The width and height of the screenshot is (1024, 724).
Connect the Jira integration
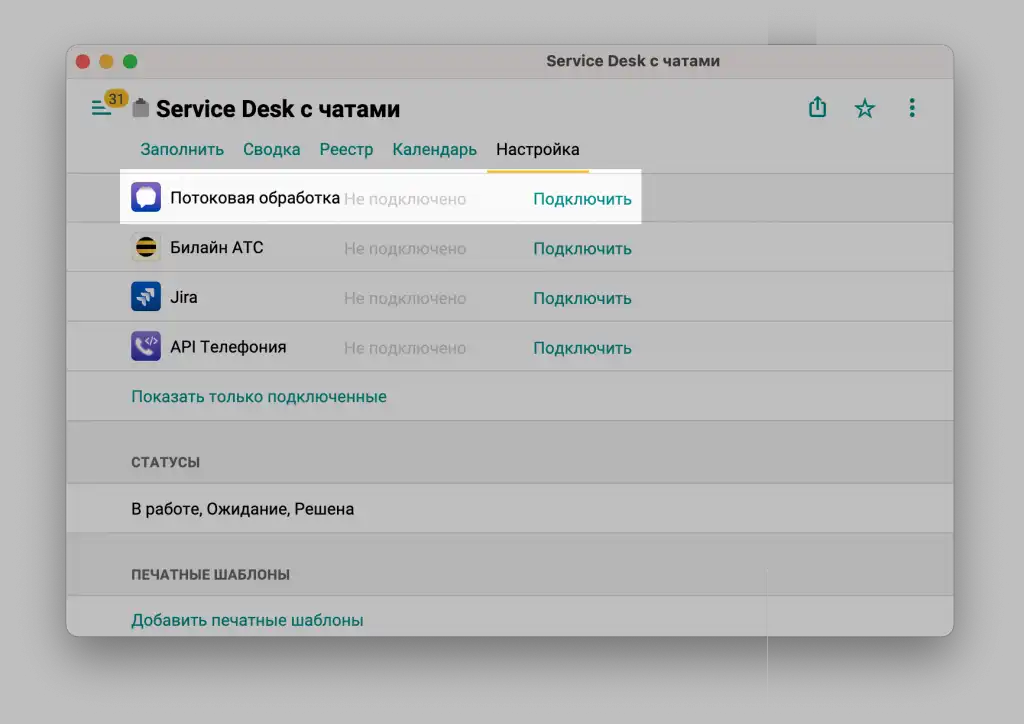tap(583, 298)
